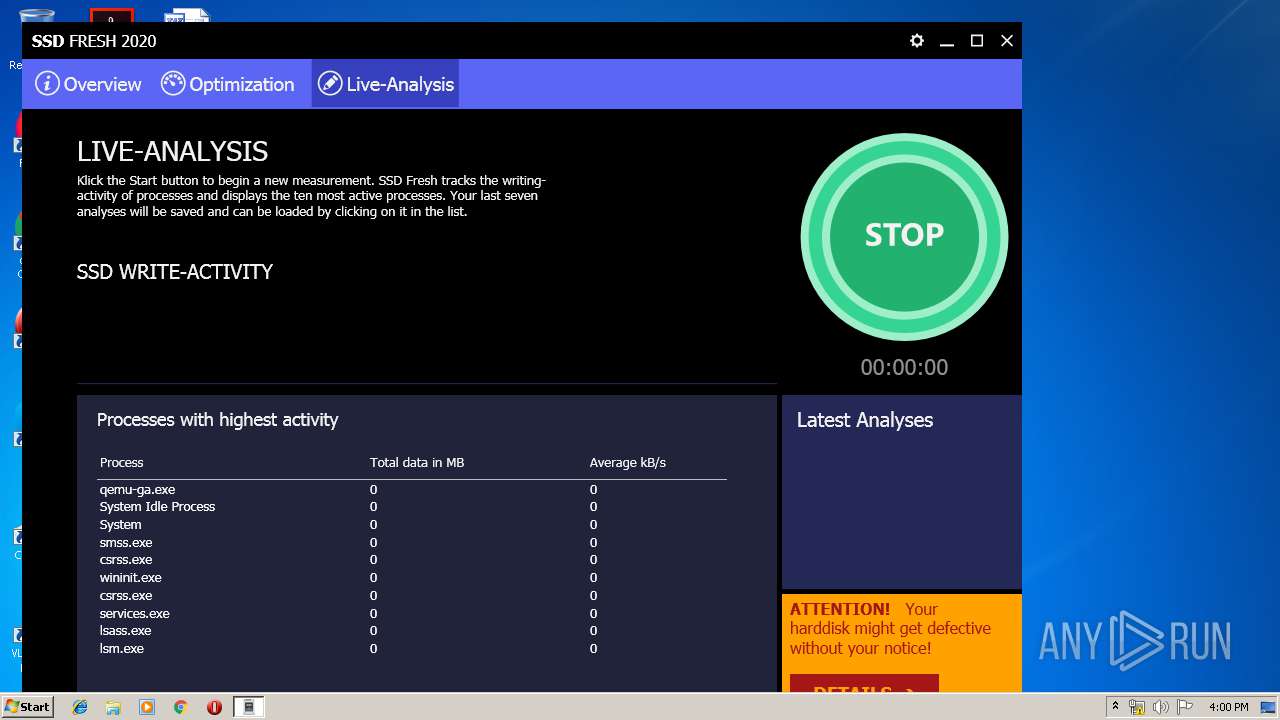This screenshot has width=1280, height=720.
Task: Click total data value for qemu-ga.exe
Action: [x=374, y=490]
